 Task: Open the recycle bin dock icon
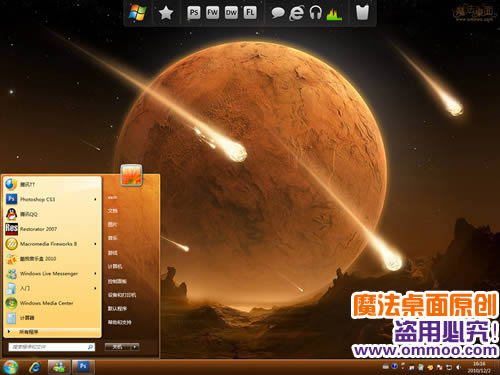coord(362,13)
